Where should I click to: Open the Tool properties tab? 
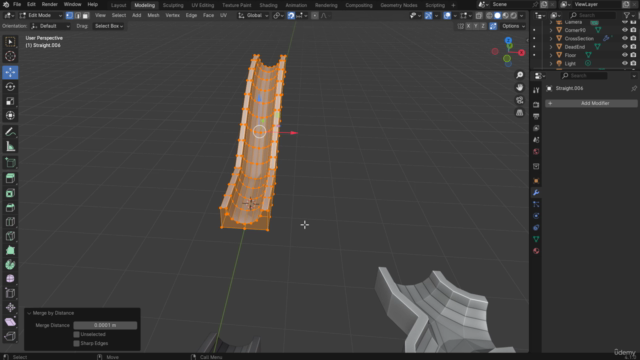click(536, 90)
